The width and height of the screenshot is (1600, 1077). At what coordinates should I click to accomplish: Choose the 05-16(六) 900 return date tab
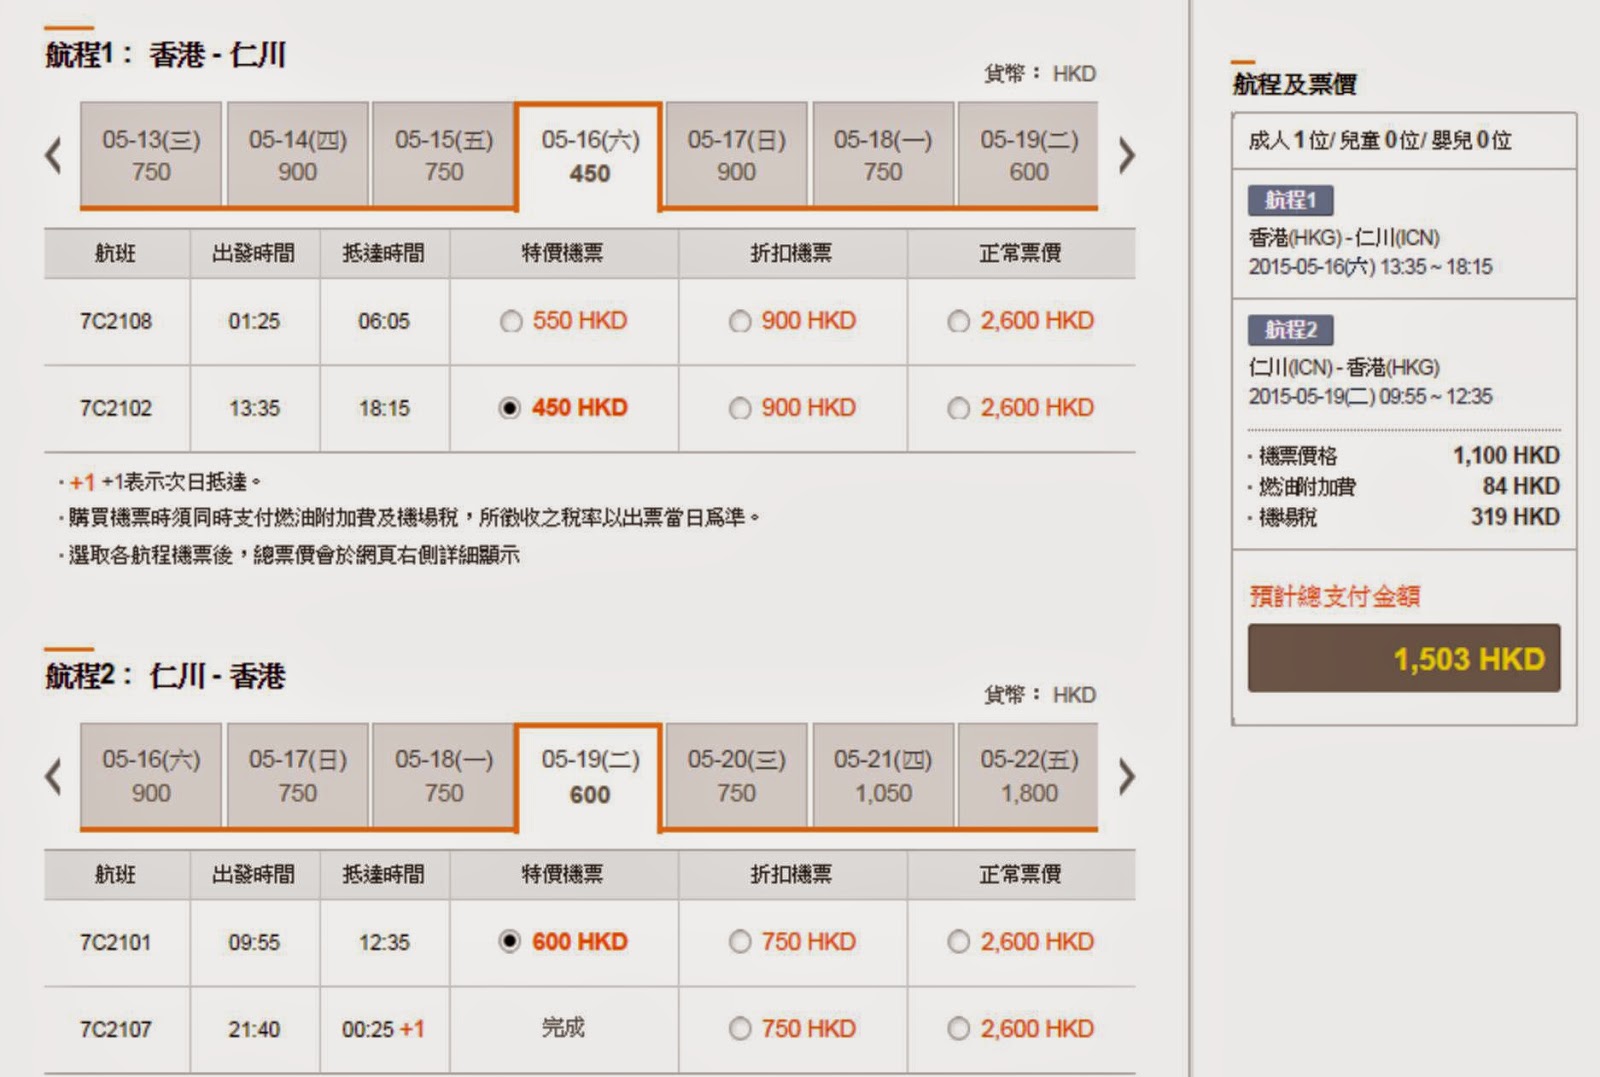(151, 776)
